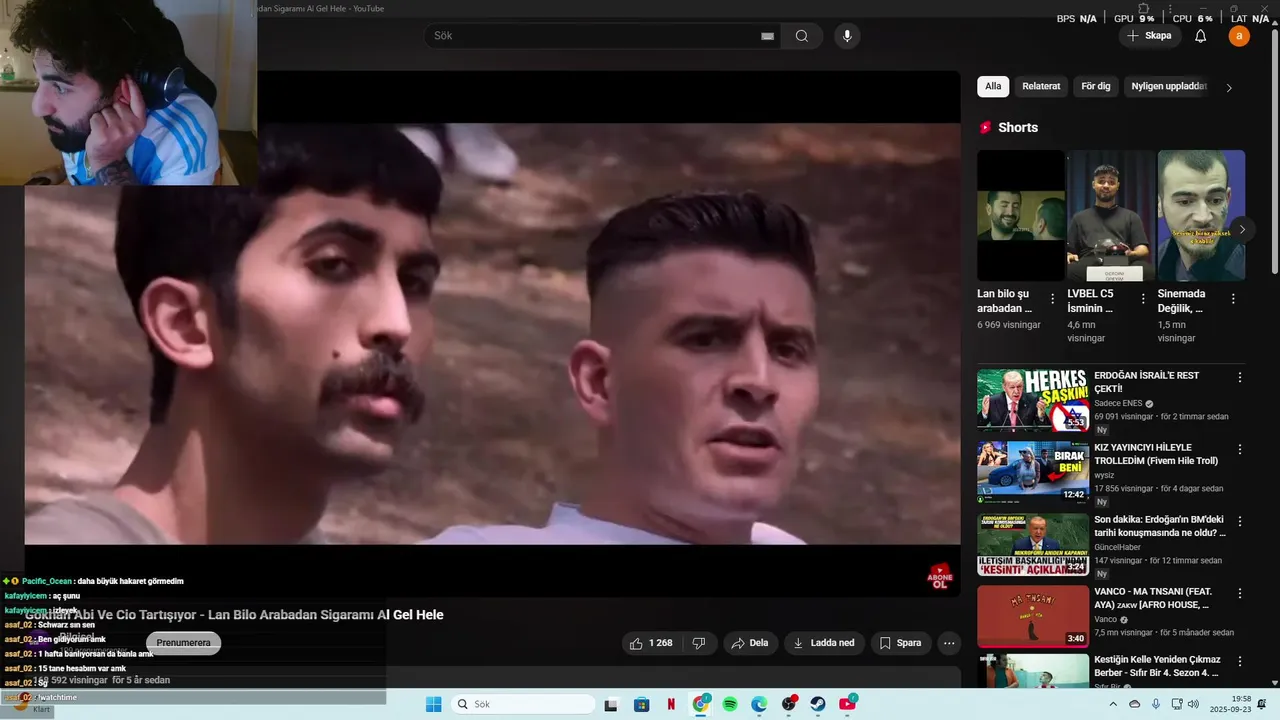The image size is (1280, 720).
Task: Open Steam from the taskbar
Action: [818, 704]
